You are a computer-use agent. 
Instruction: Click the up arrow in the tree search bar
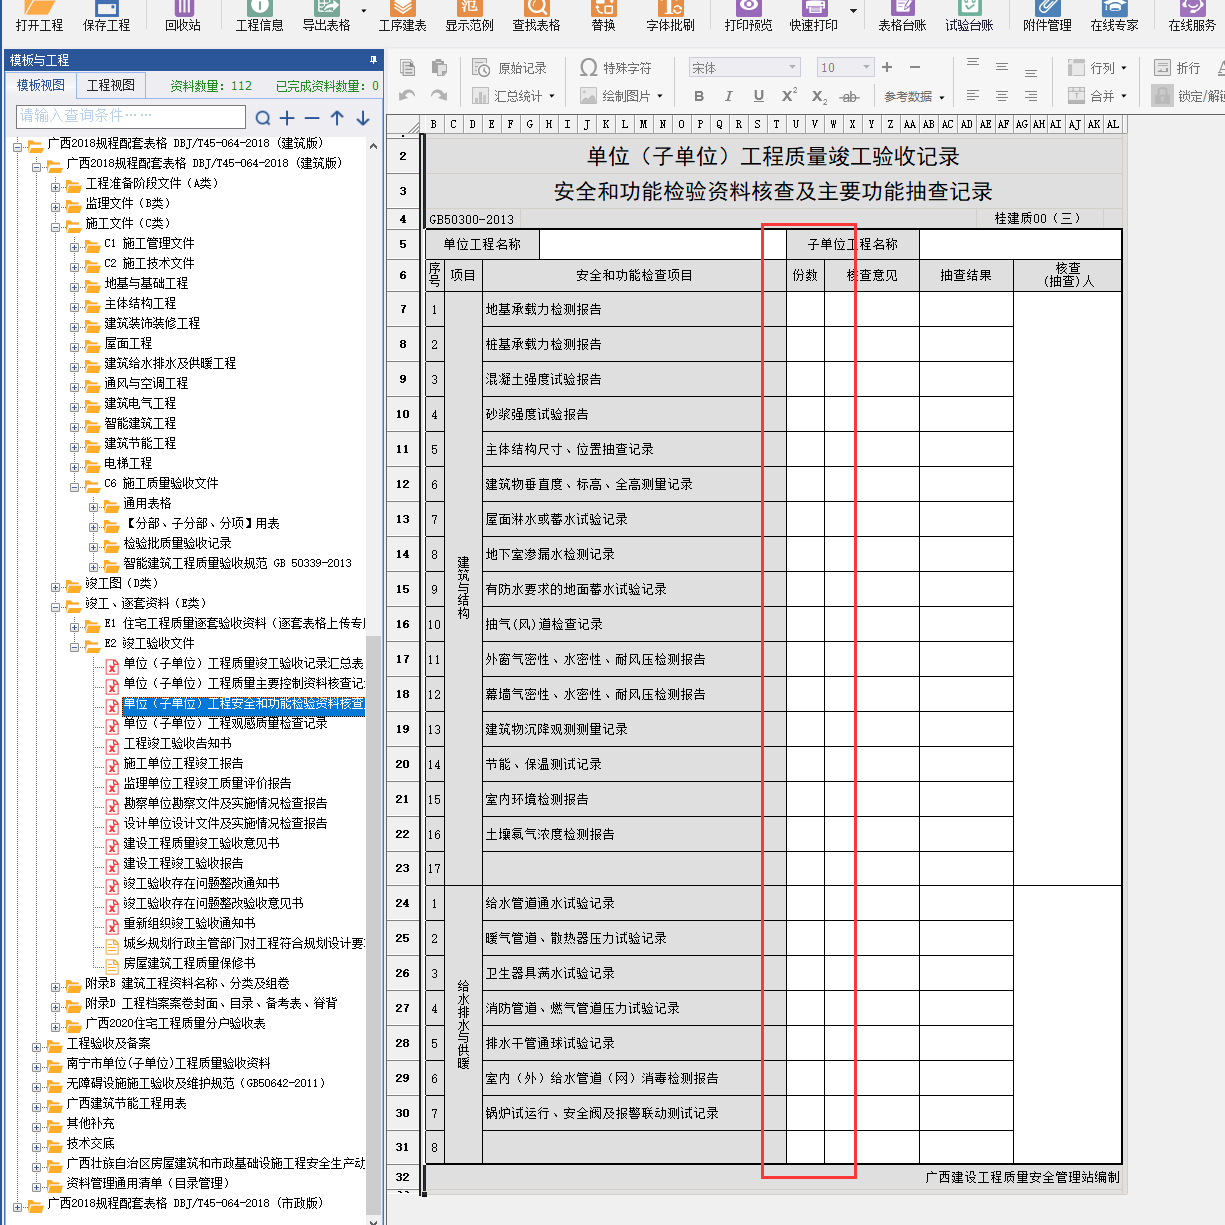coord(337,118)
